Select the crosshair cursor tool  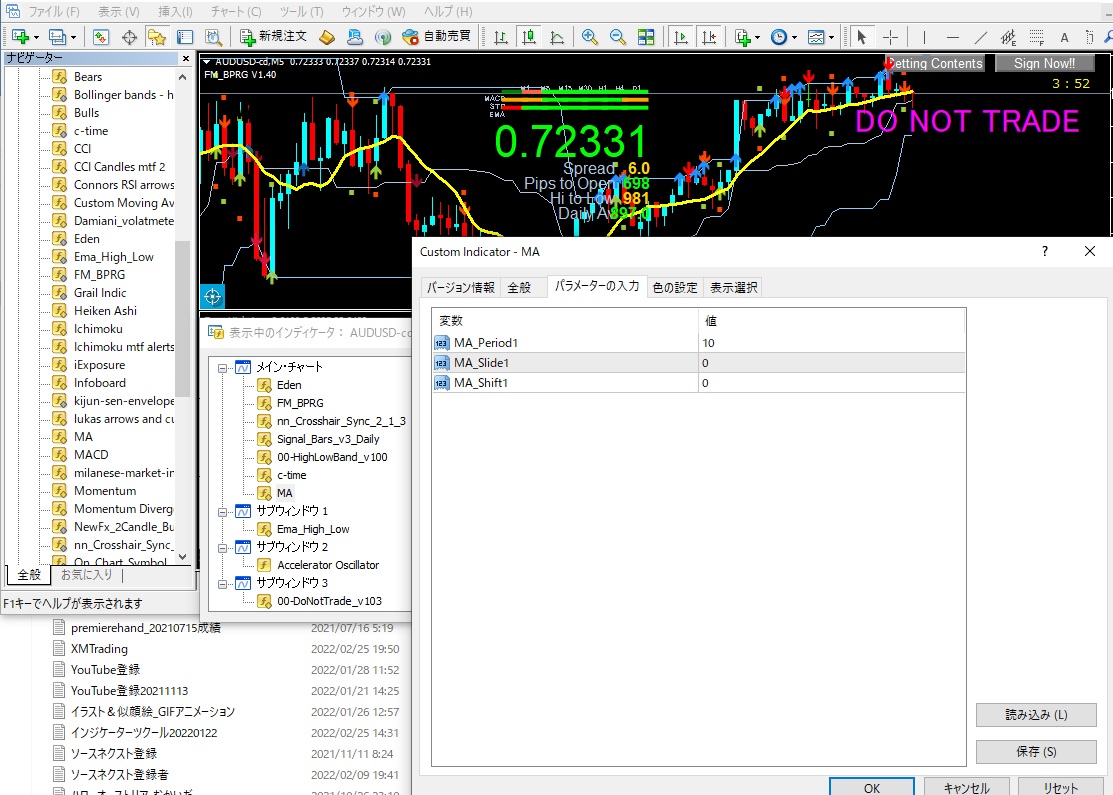[890, 37]
